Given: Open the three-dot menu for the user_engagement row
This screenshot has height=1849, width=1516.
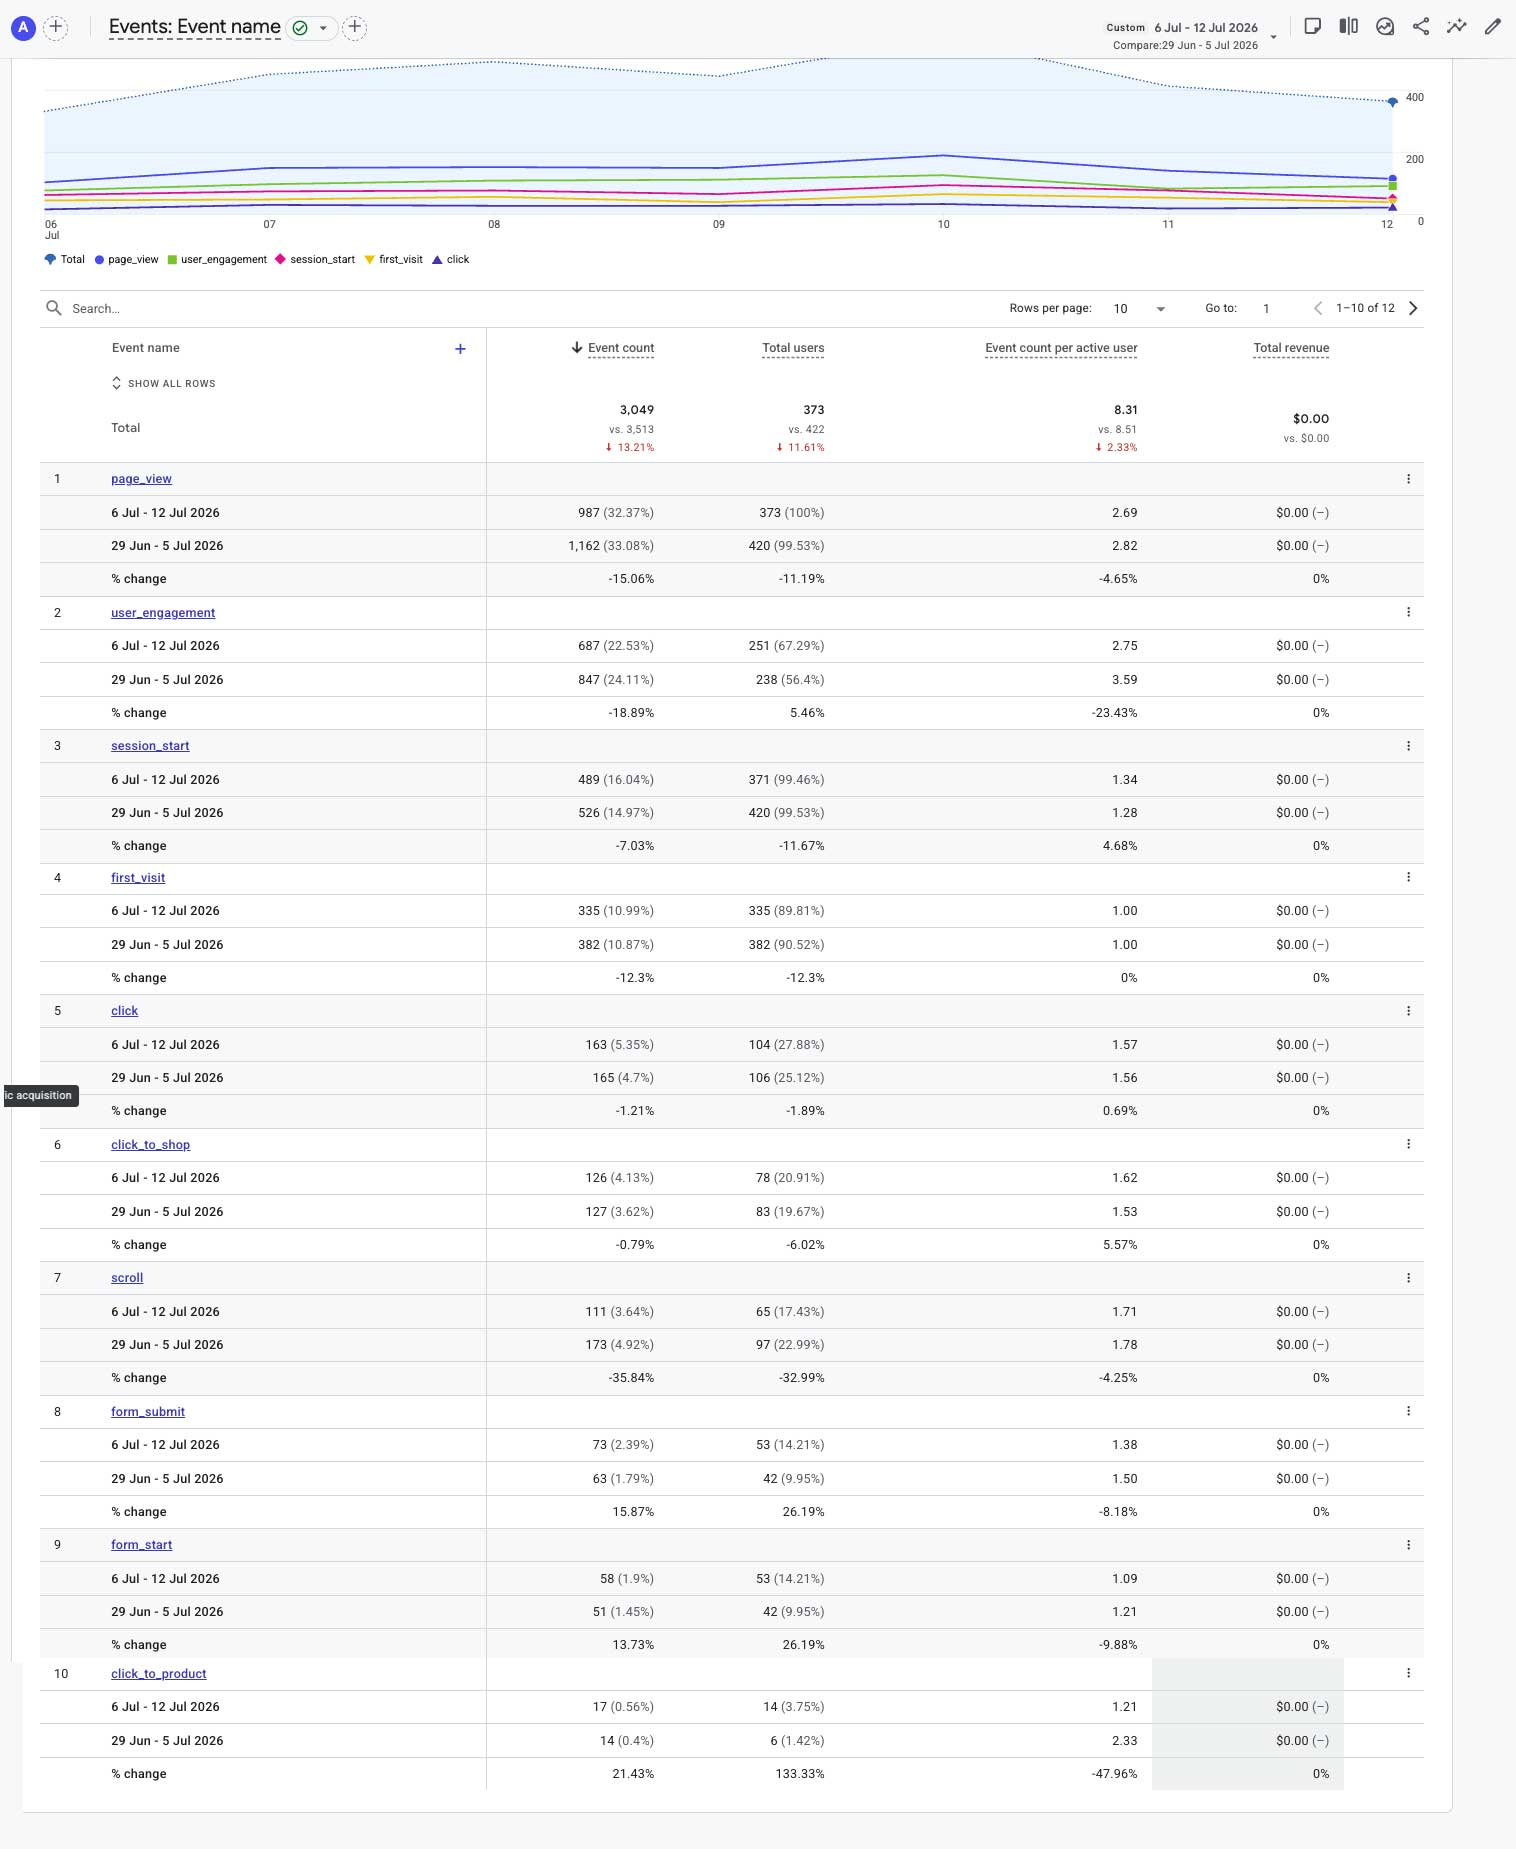Looking at the screenshot, I should pos(1408,612).
